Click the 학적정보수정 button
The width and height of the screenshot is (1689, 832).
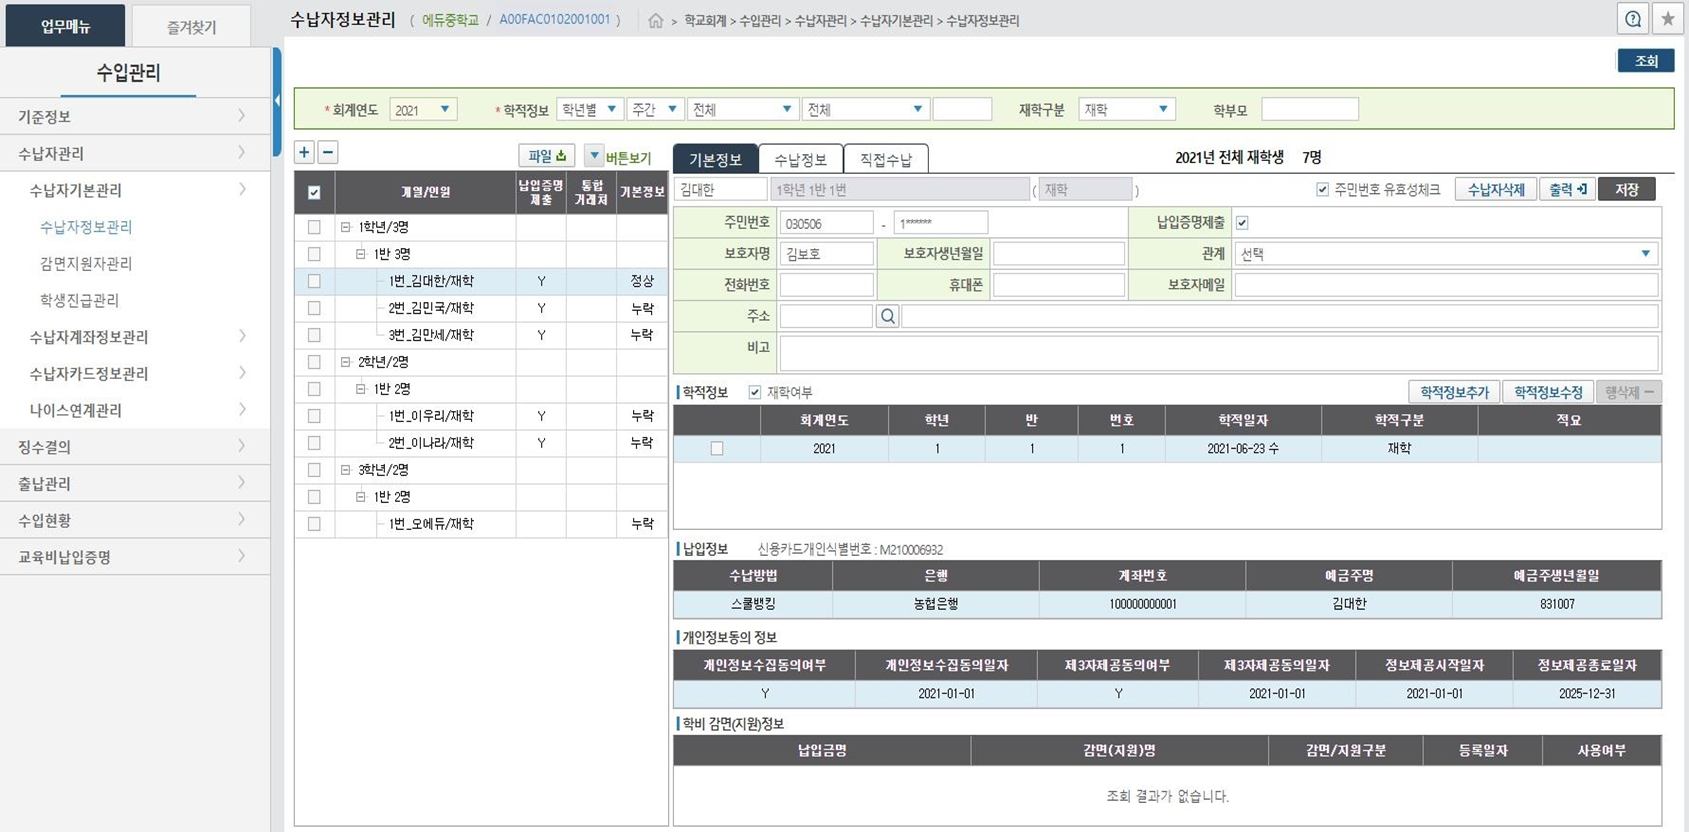pos(1547,392)
